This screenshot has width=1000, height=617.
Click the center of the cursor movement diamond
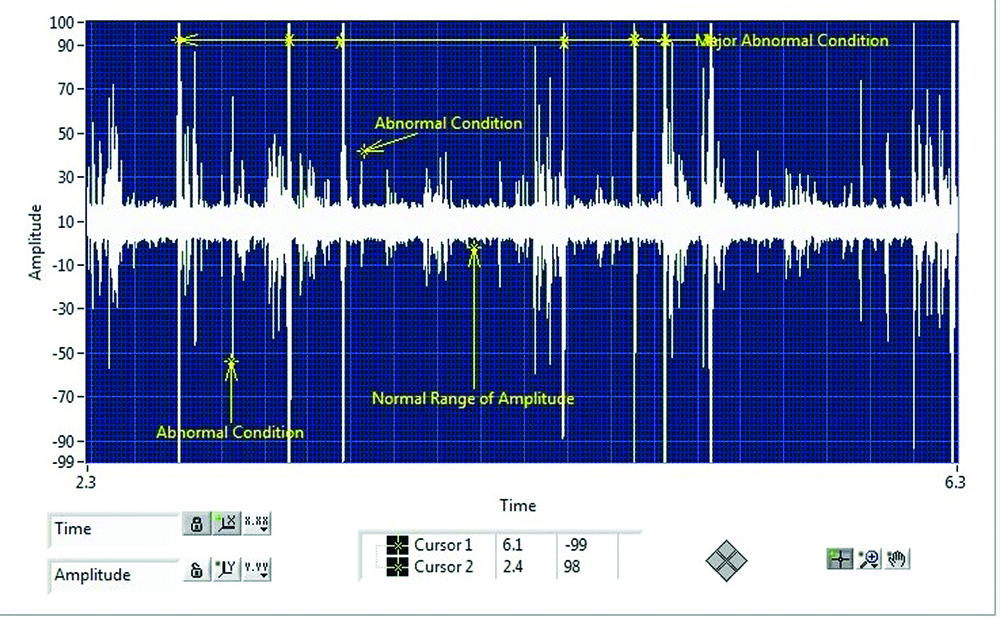pyautogui.click(x=727, y=562)
